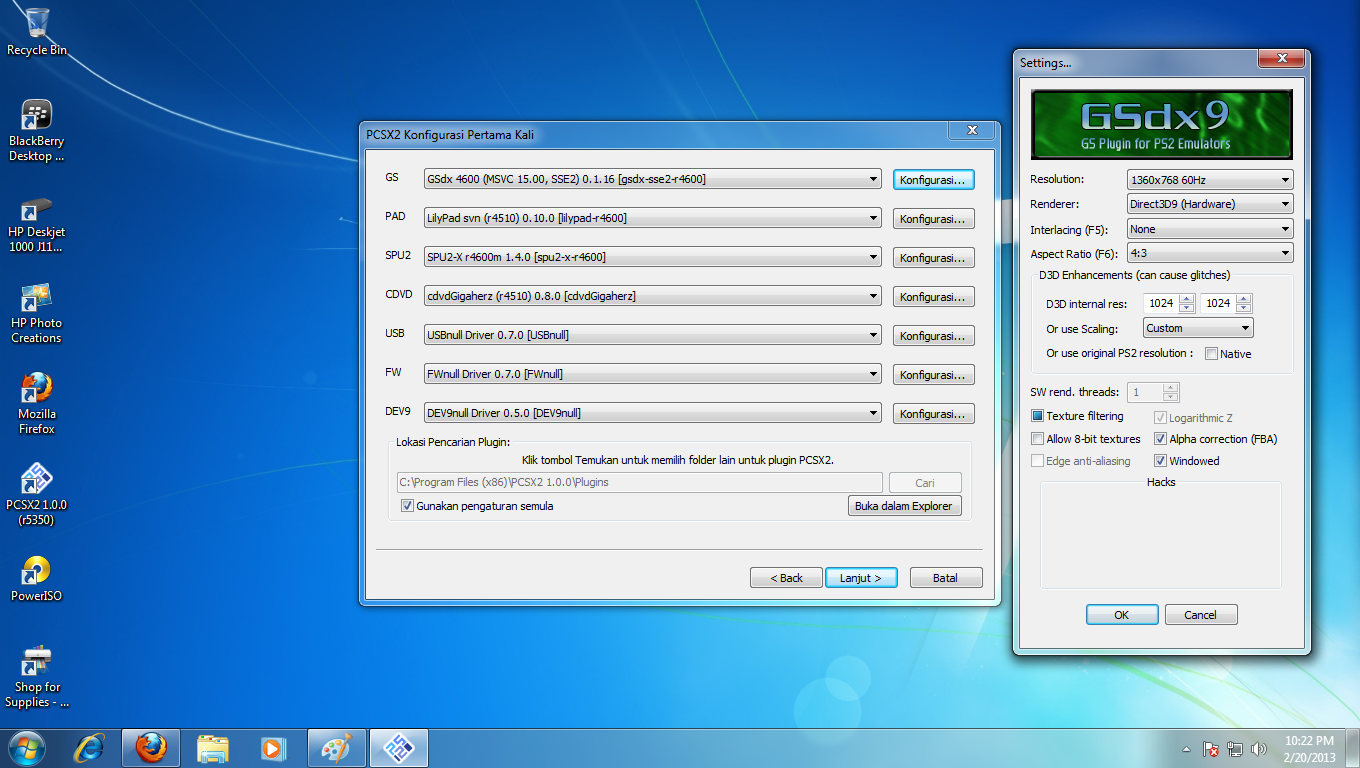Click the GSdx9 plugin logo banner
This screenshot has height=768, width=1360.
pyautogui.click(x=1161, y=125)
